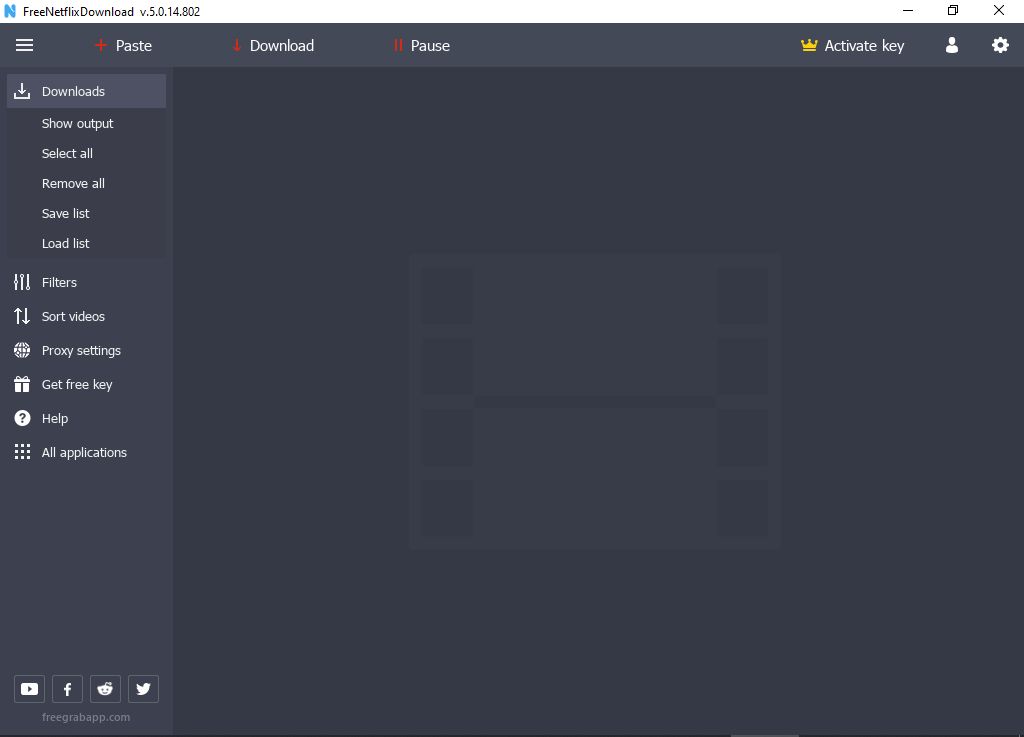Open the Reddit social icon
Screen dimensions: 1024x737
tap(105, 688)
